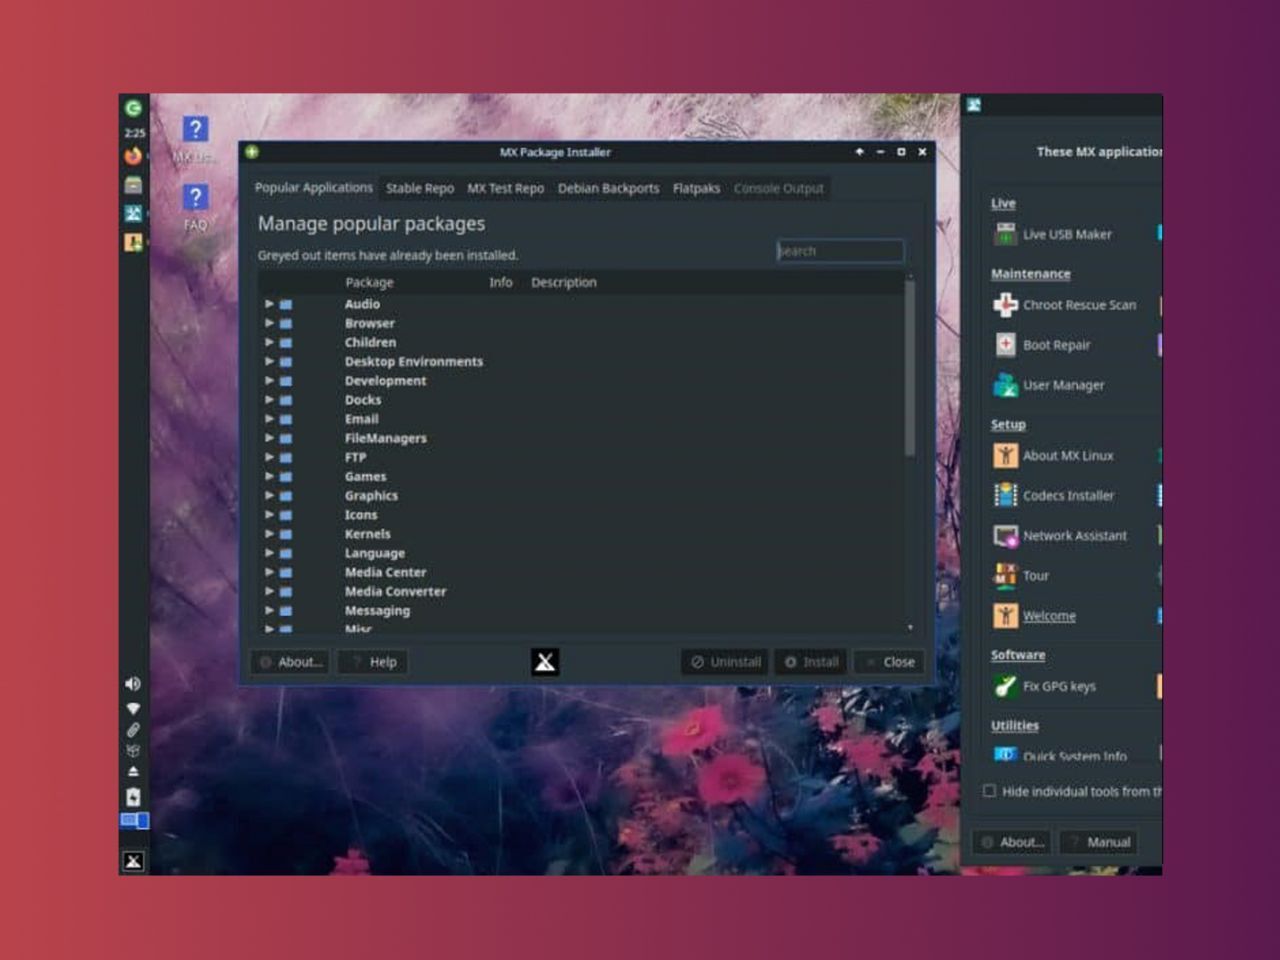
Task: Switch to the Flatpaks tab
Action: pyautogui.click(x=696, y=188)
